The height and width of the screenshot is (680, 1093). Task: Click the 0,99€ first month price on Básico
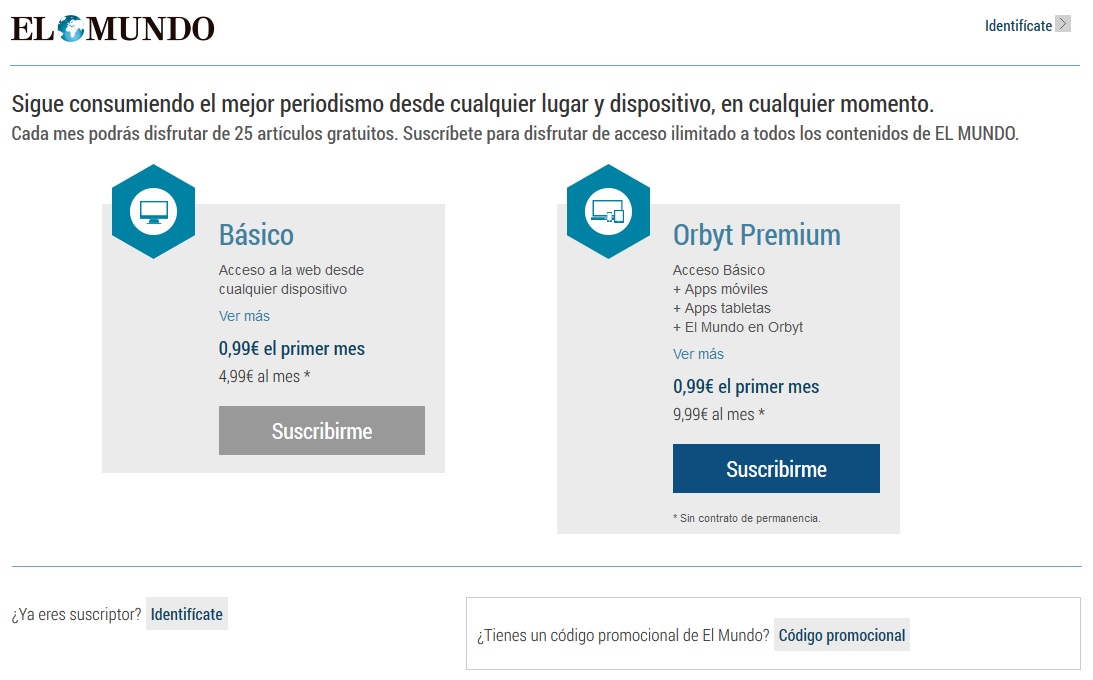[x=292, y=349]
